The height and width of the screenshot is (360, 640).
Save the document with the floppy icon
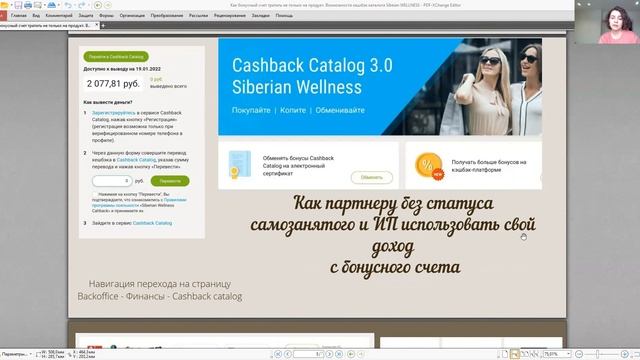[x=18, y=5]
